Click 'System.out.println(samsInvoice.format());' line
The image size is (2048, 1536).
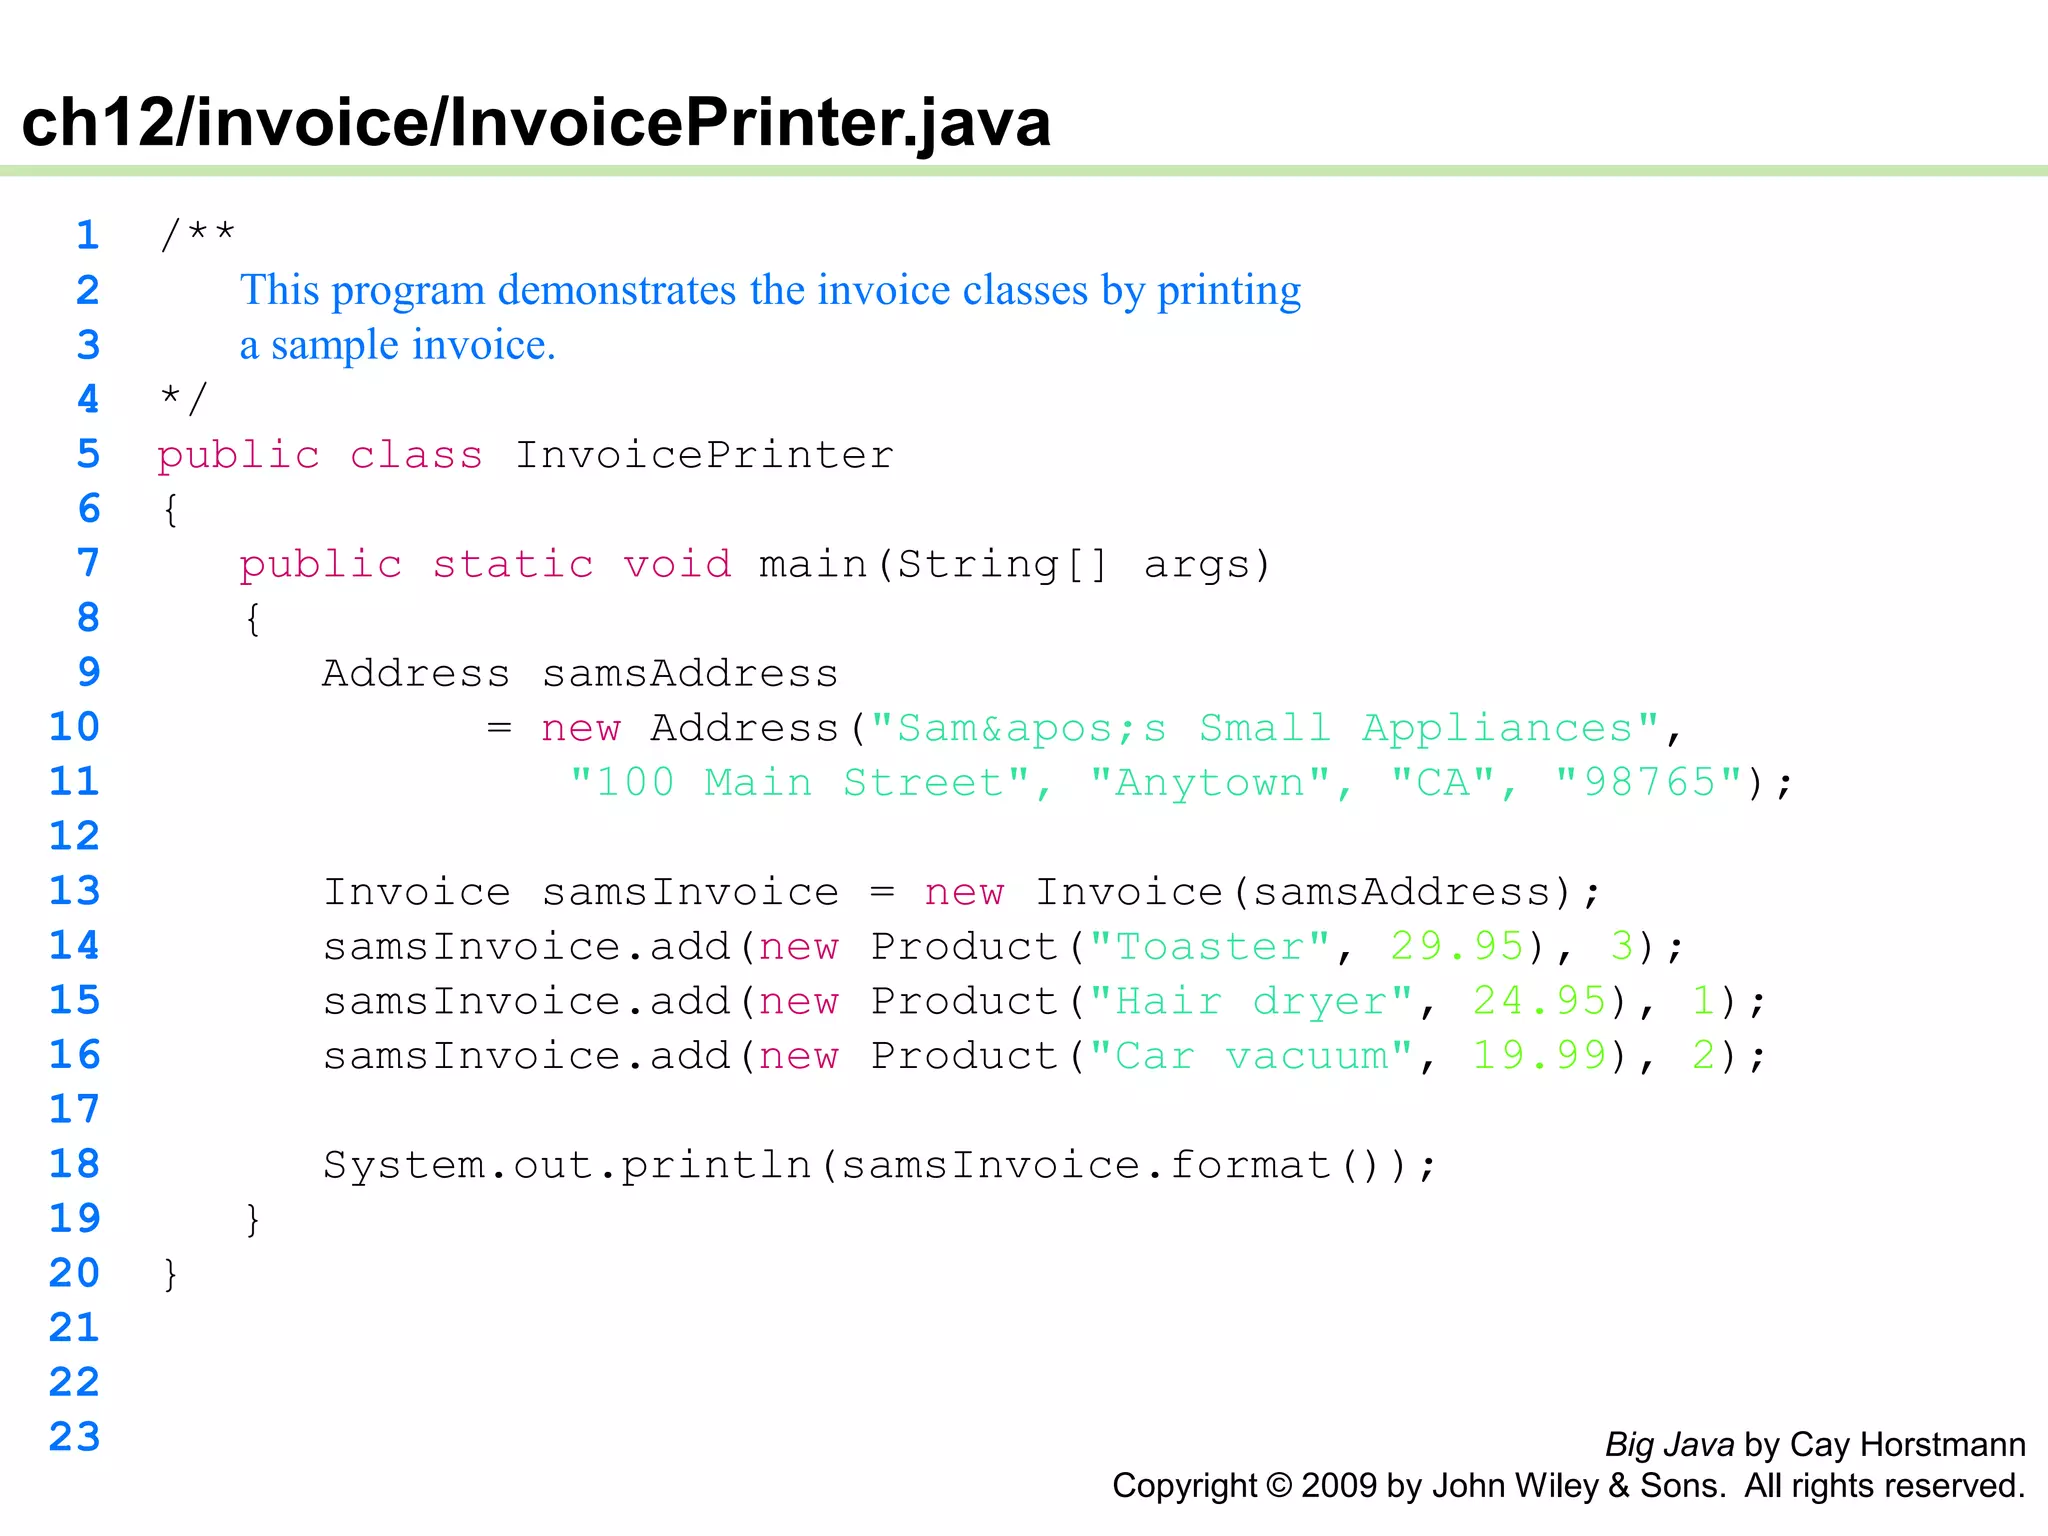click(880, 1166)
